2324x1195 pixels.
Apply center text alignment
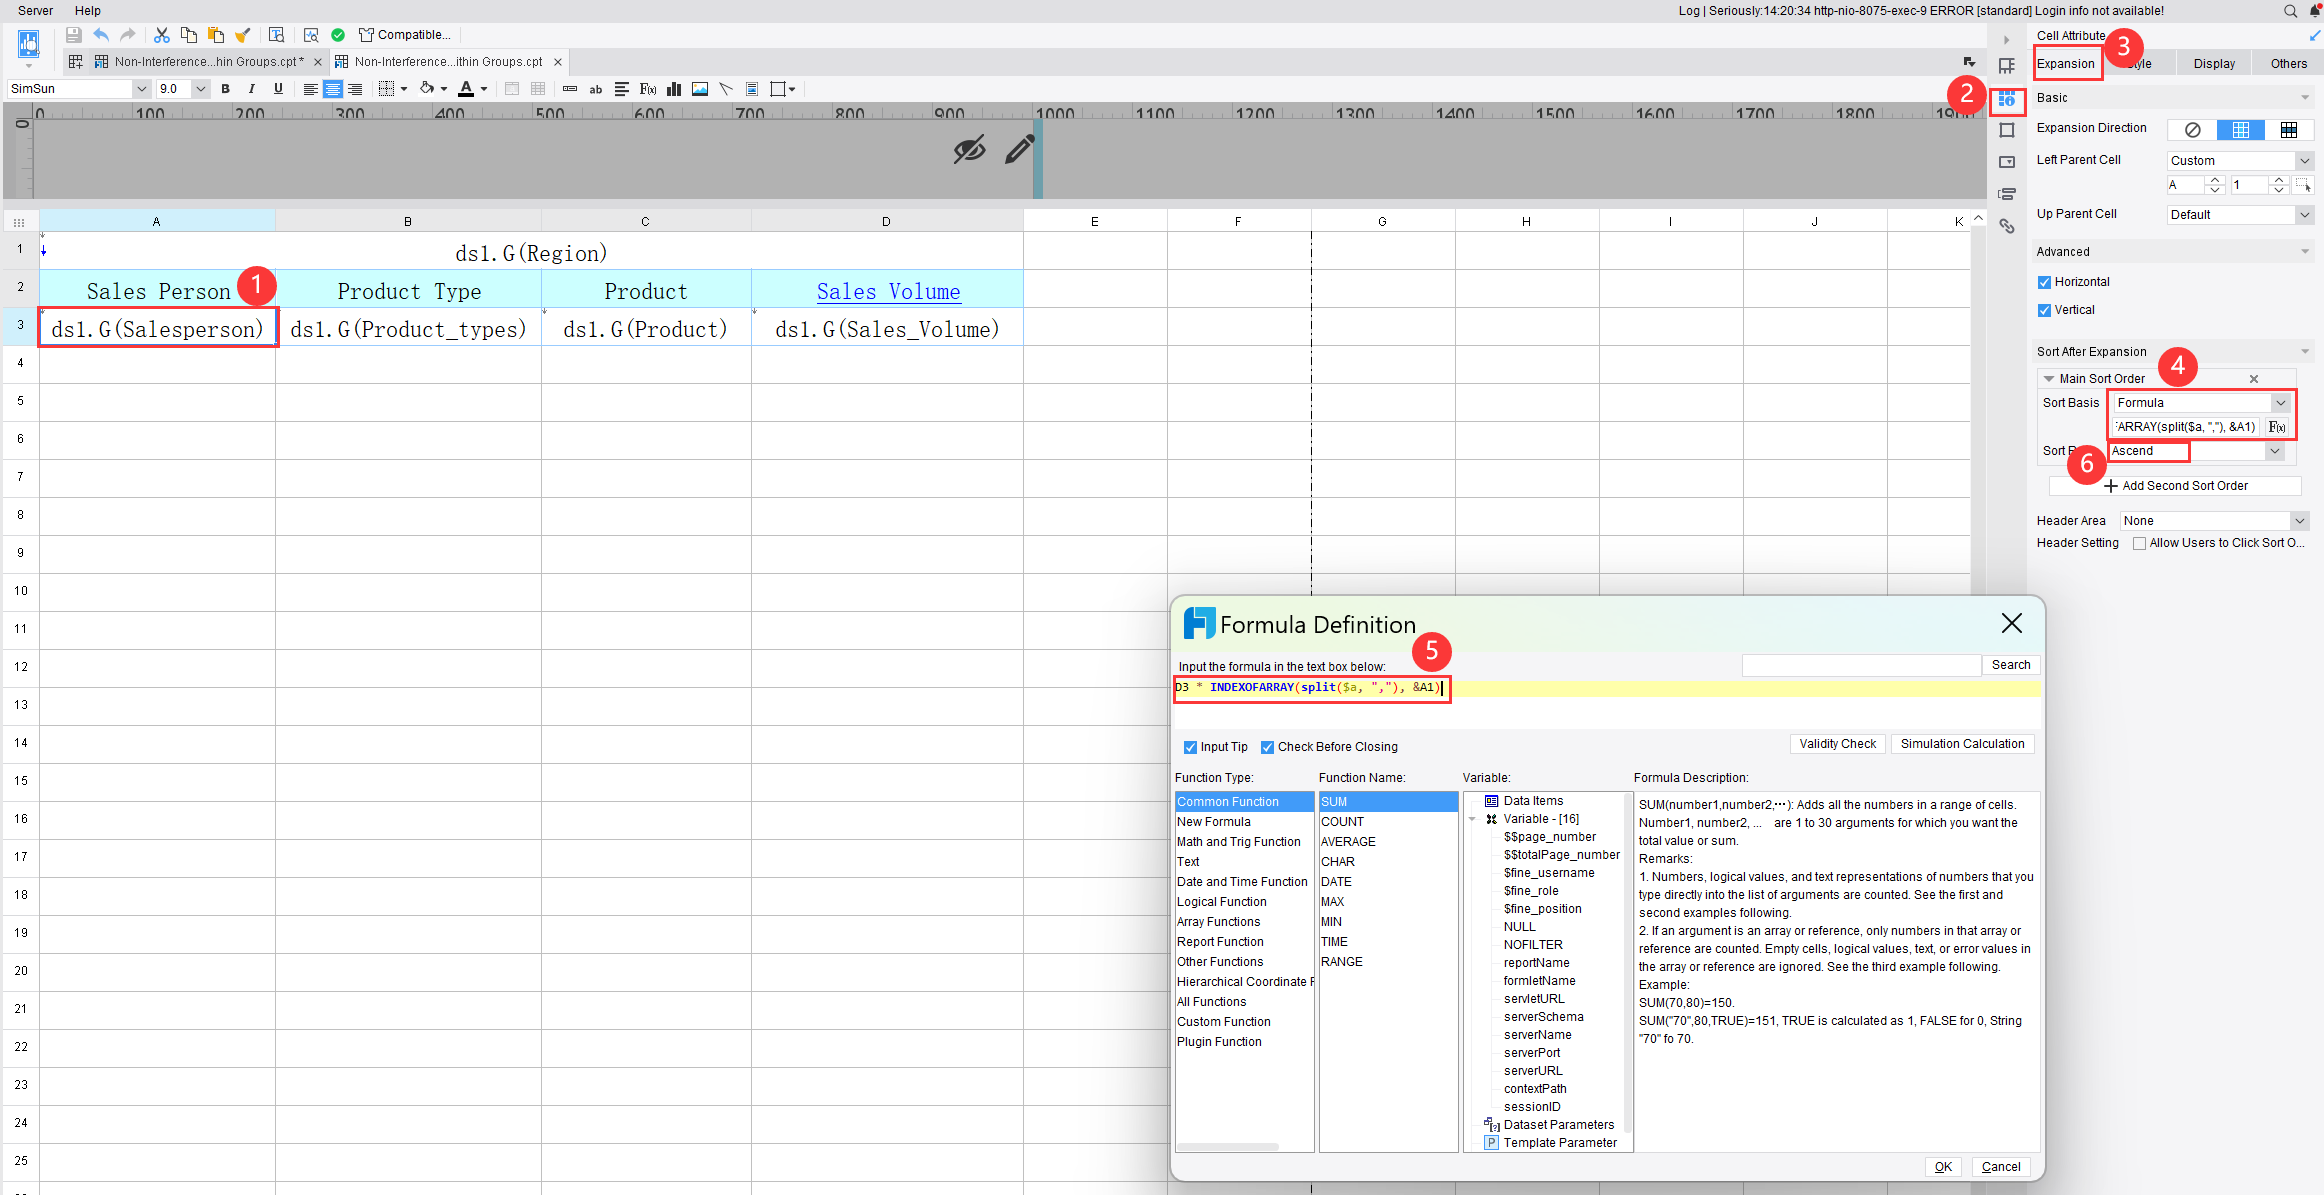(x=332, y=89)
